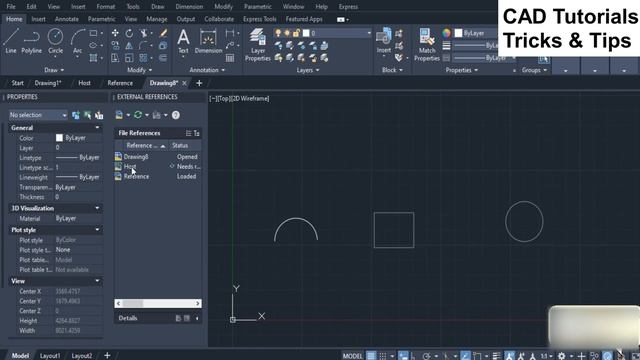
Task: Sort by Status column header
Action: click(x=184, y=145)
